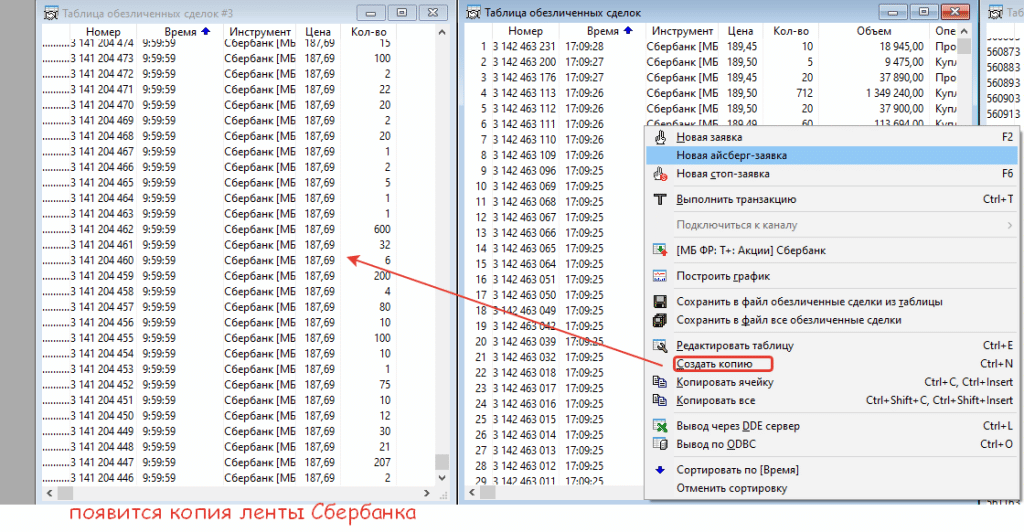Click the 'Редактировать таблицу' icon
The width and height of the screenshot is (1024, 532).
(660, 346)
